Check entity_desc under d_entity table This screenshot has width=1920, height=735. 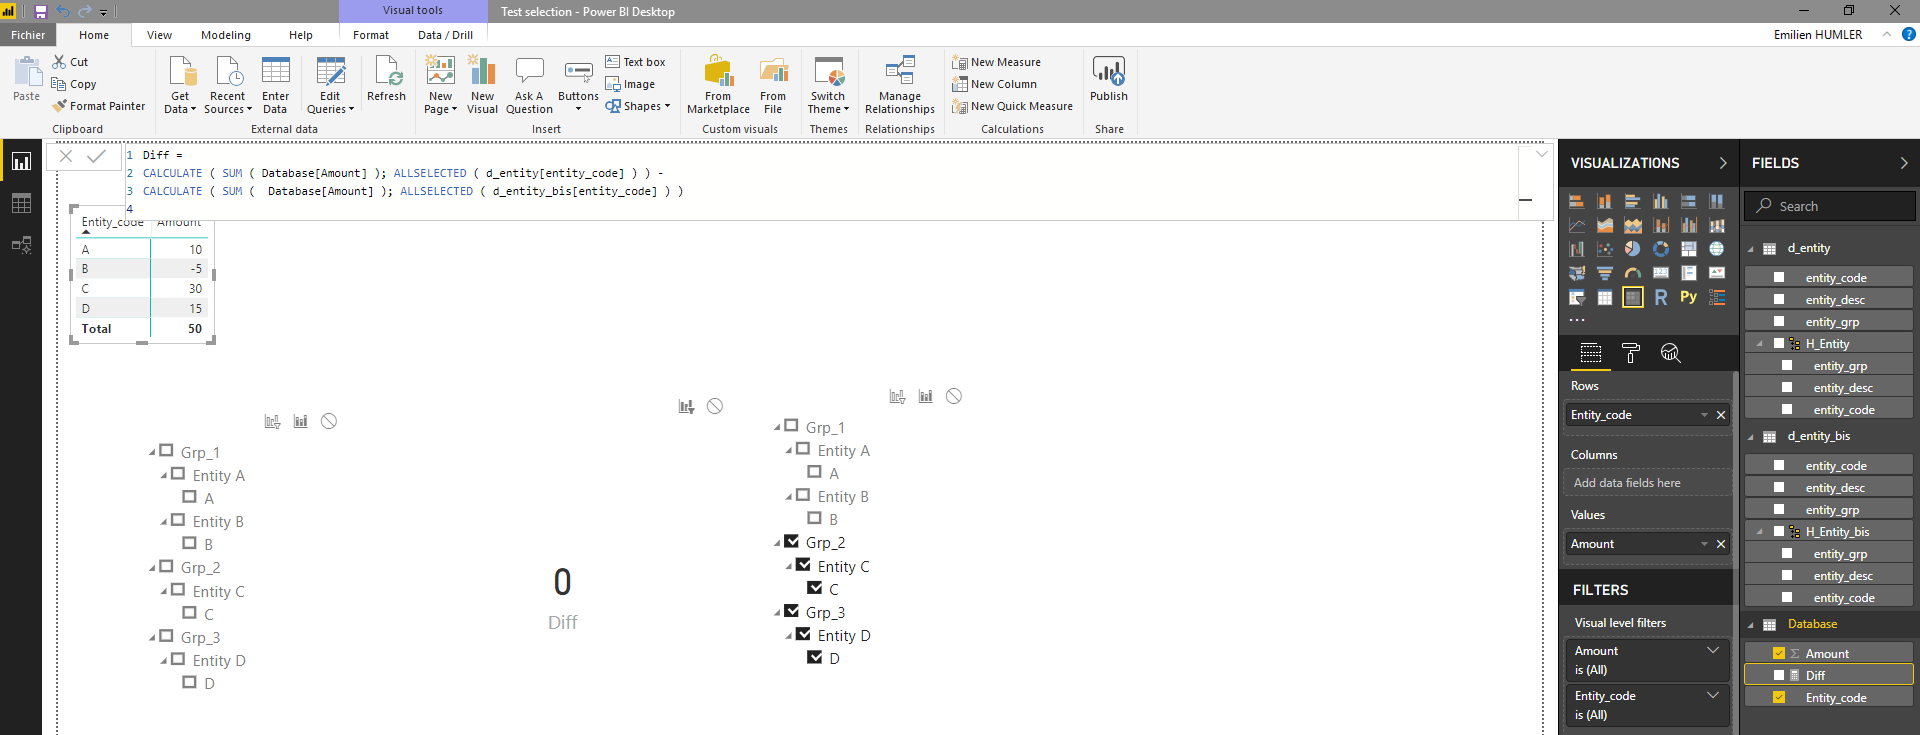1779,299
